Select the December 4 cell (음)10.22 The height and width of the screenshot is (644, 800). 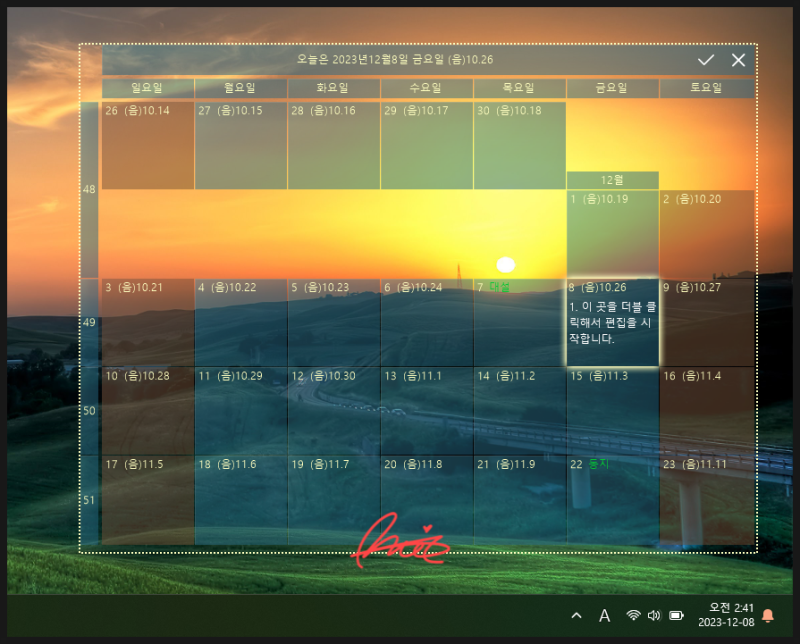(241, 323)
